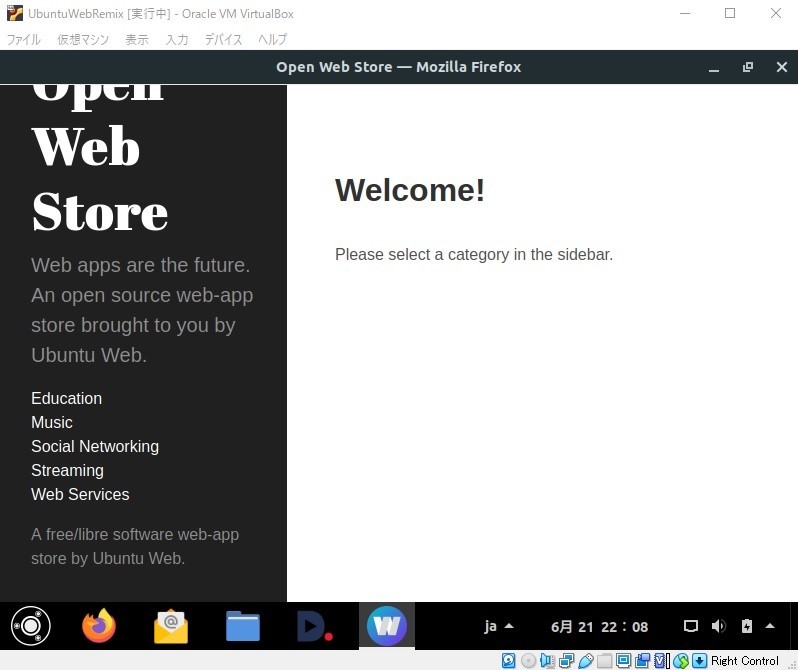Open the デバイス menu
The image size is (798, 670).
[223, 39]
